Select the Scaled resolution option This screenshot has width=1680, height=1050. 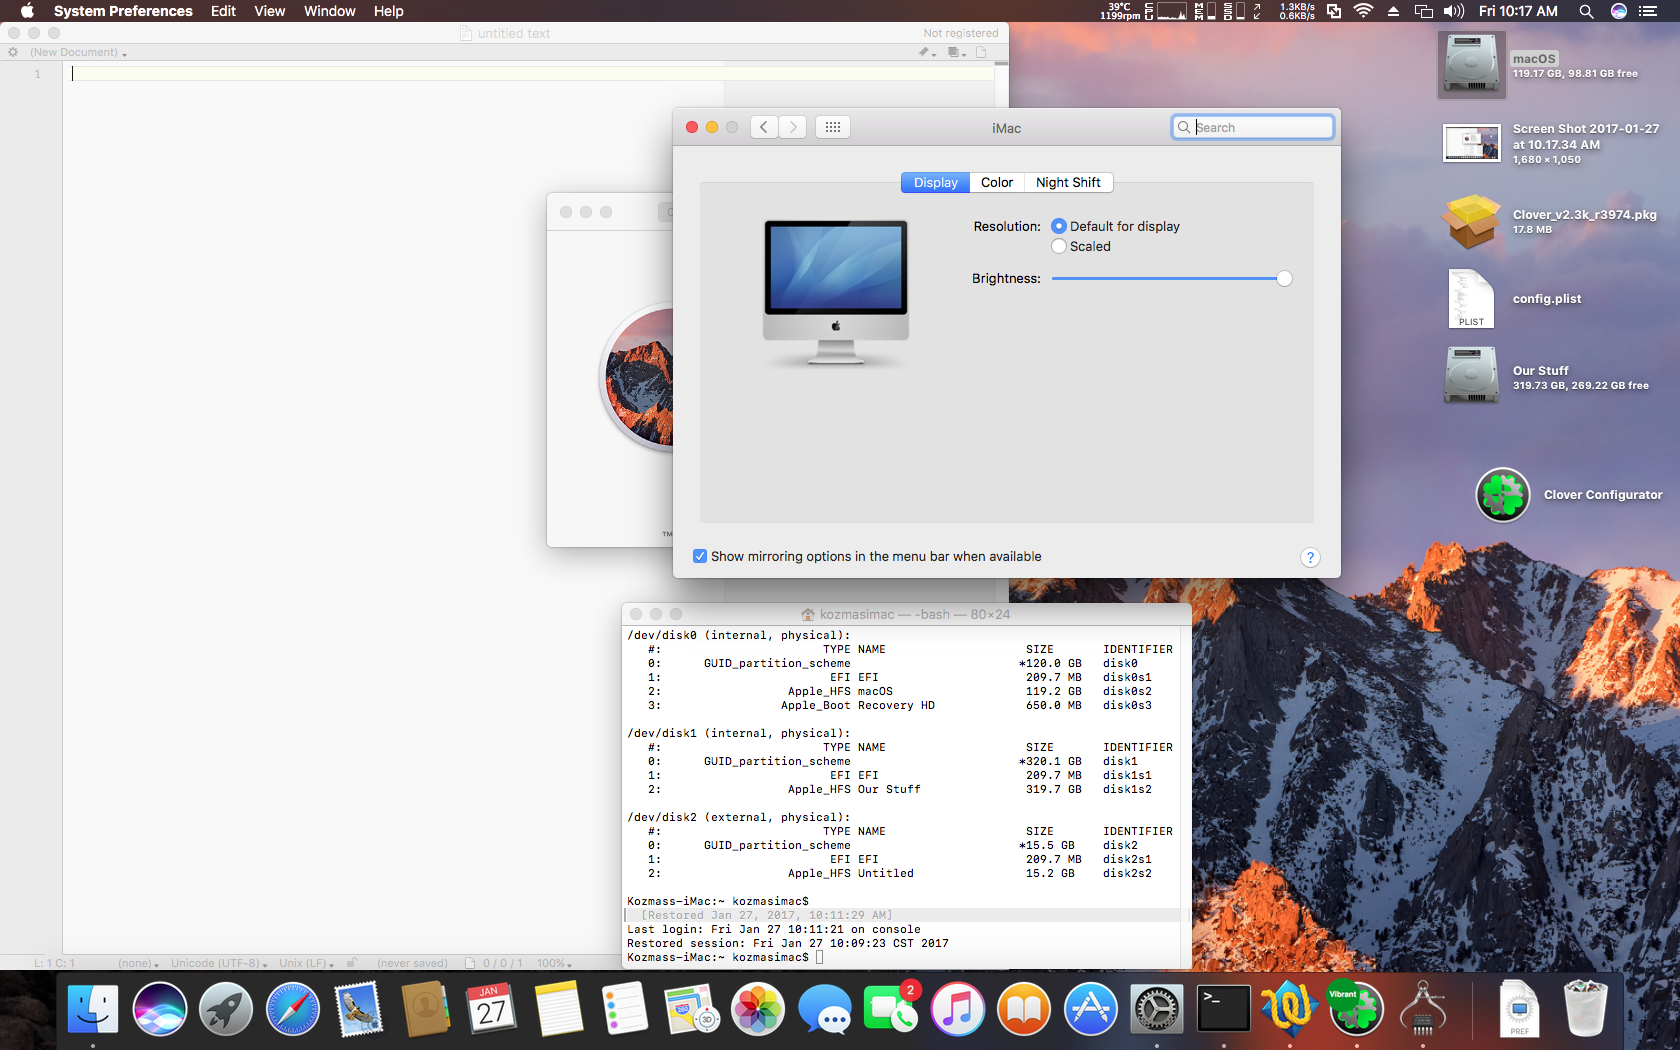pos(1081,246)
